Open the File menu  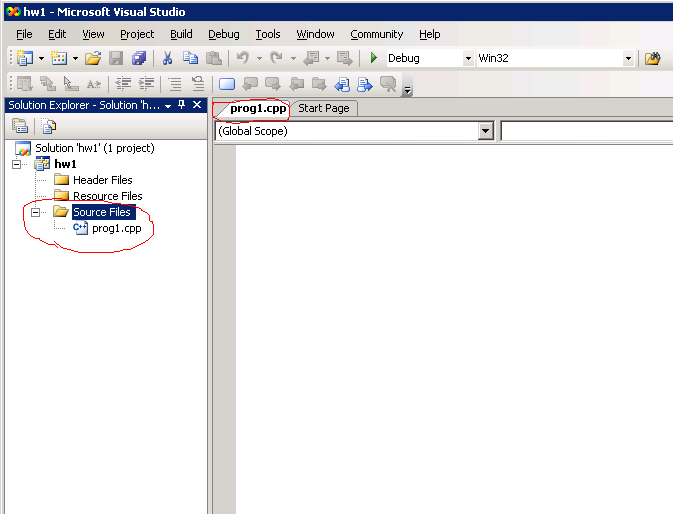tap(24, 34)
